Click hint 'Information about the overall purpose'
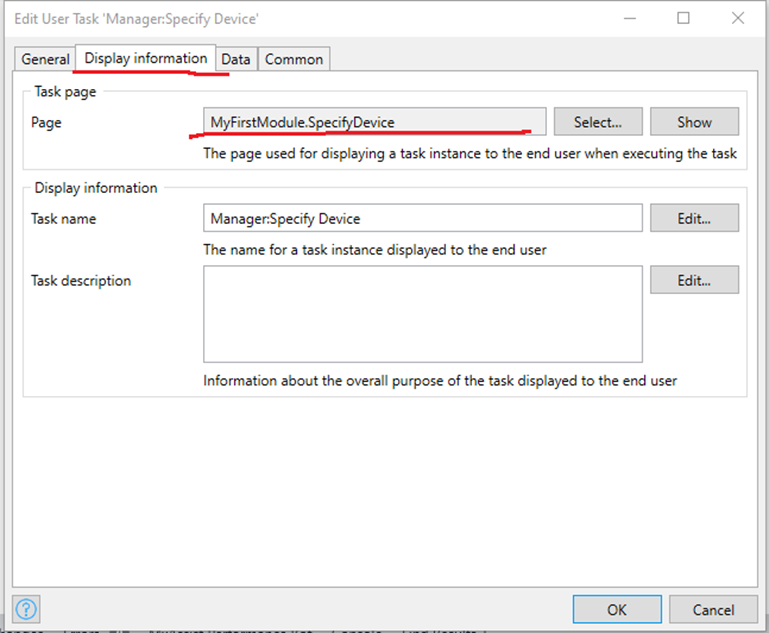The image size is (769, 633). [440, 381]
